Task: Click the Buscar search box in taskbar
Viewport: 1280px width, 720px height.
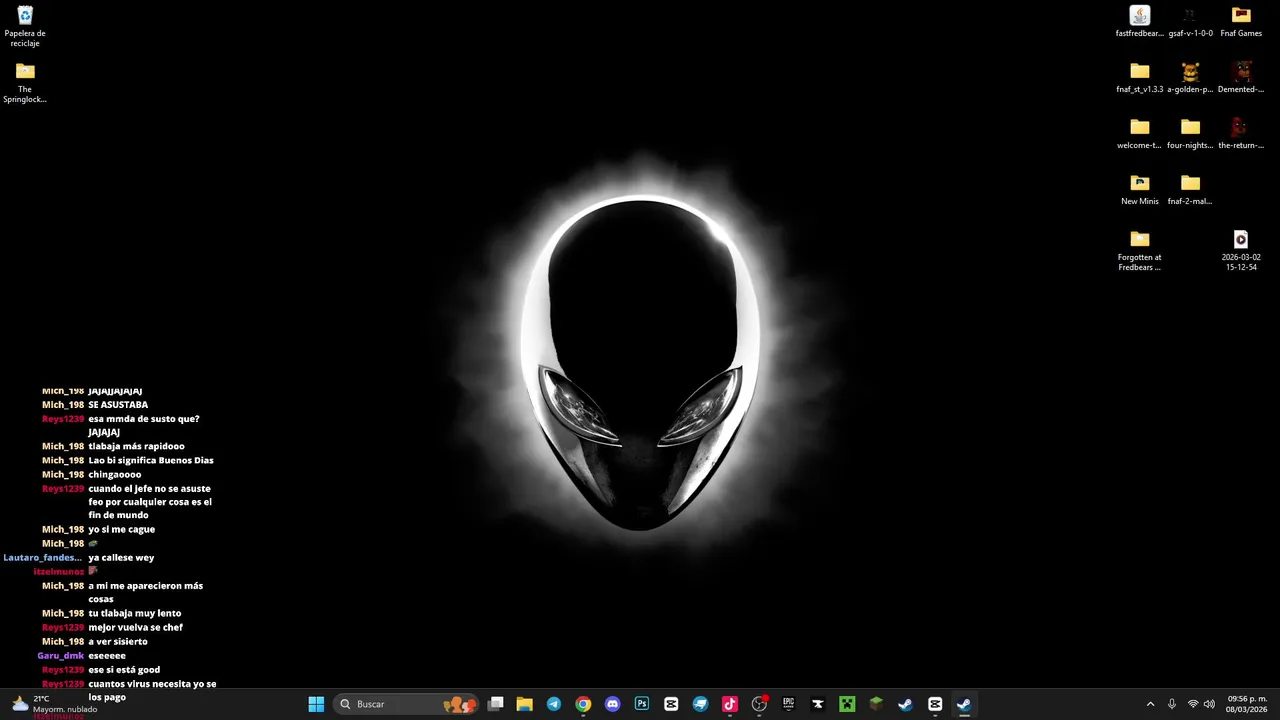Action: (405, 704)
